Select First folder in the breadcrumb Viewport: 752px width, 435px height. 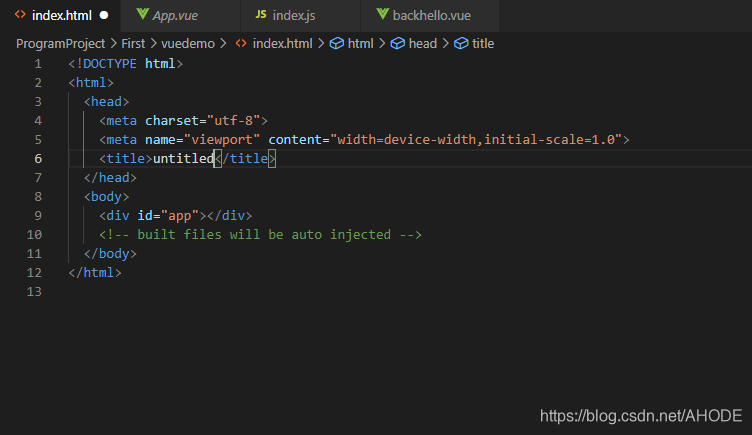pyautogui.click(x=133, y=44)
